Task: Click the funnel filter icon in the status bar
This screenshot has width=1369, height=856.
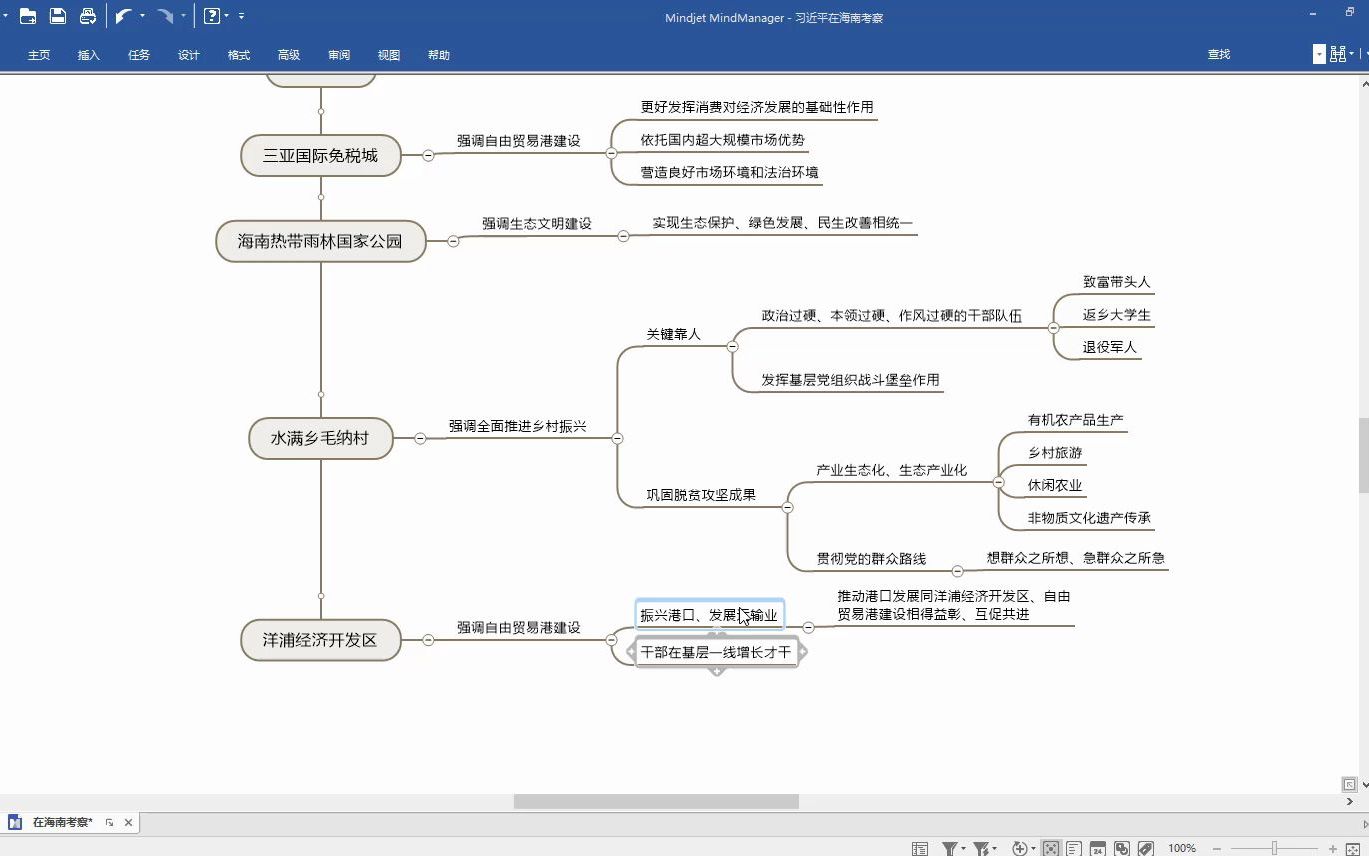Action: (x=949, y=849)
